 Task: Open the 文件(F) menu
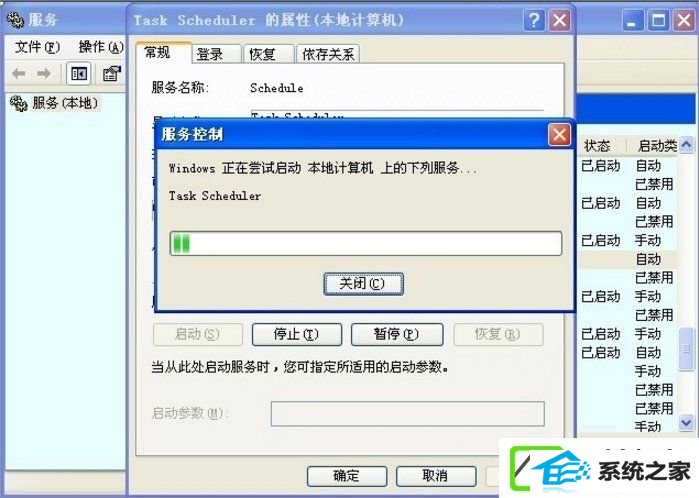[x=37, y=47]
